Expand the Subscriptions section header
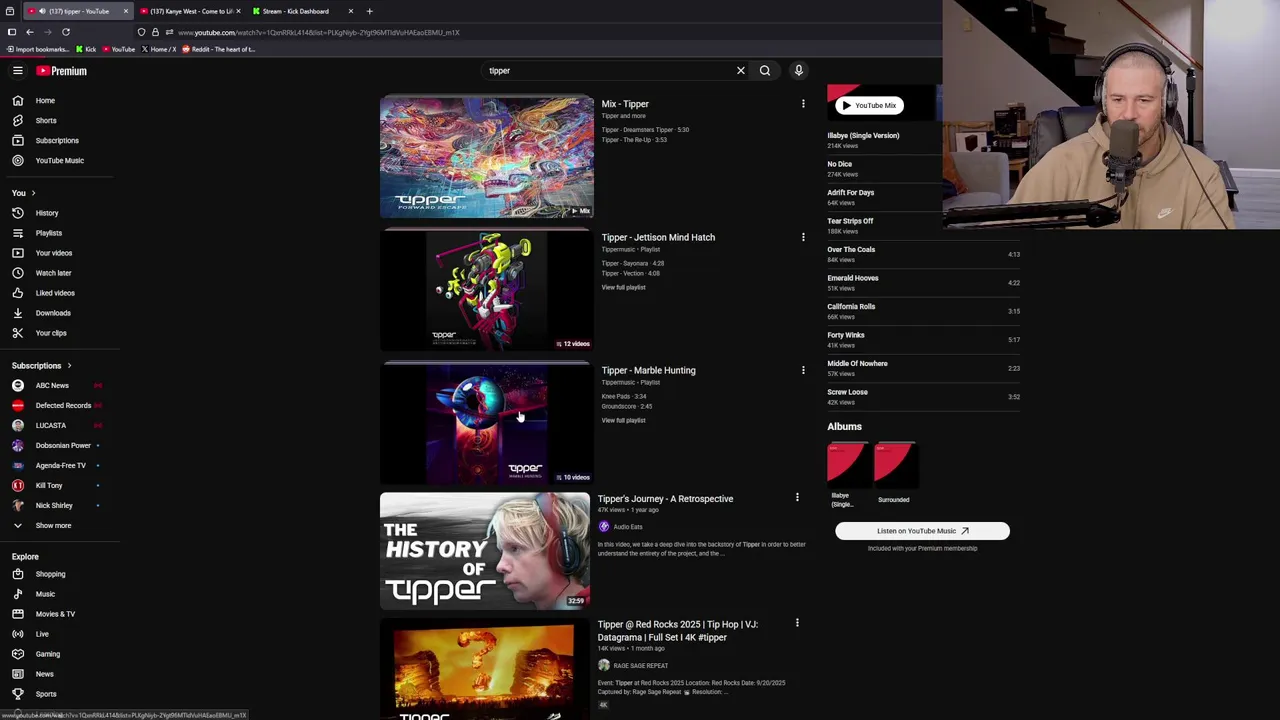This screenshot has width=1280, height=720. tap(42, 365)
